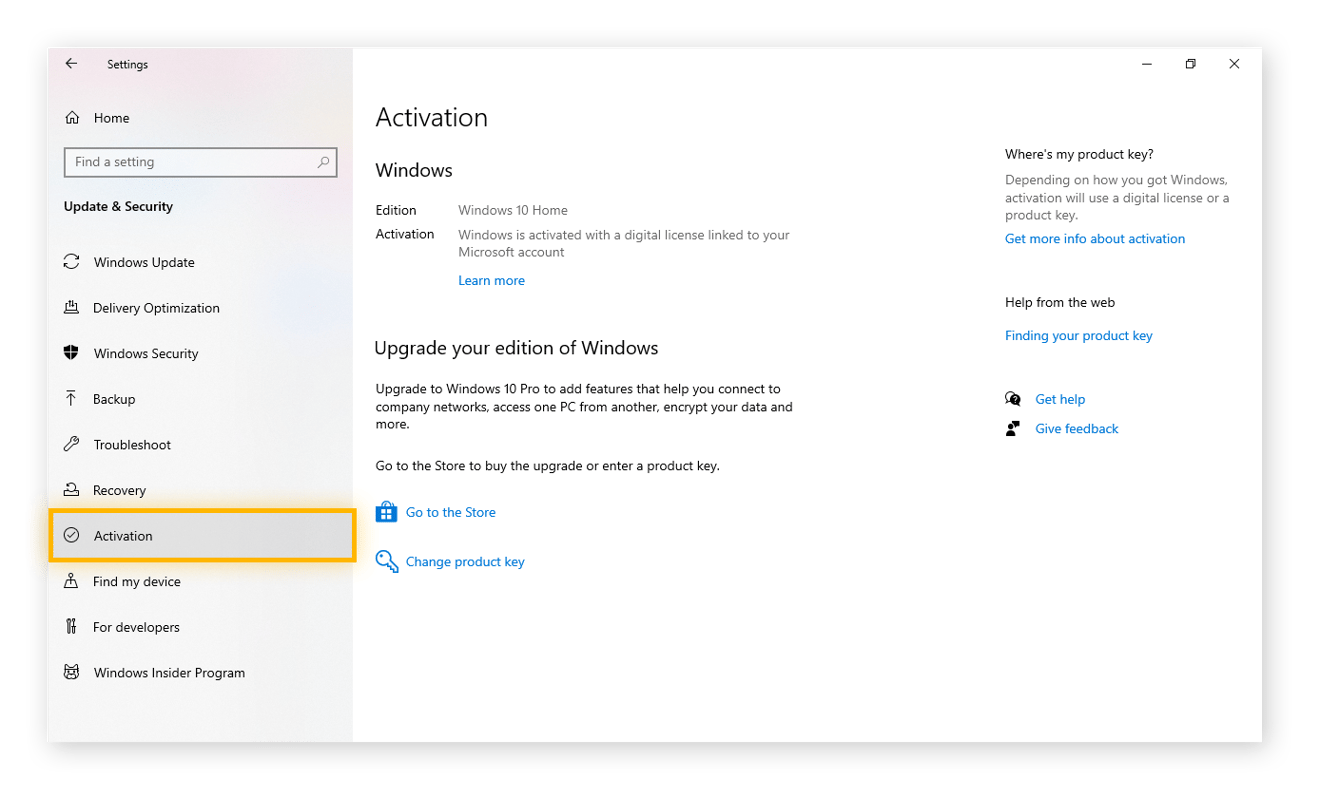Open the Learn more link under Activation status
Image resolution: width=1320 pixels, height=798 pixels.
click(491, 280)
